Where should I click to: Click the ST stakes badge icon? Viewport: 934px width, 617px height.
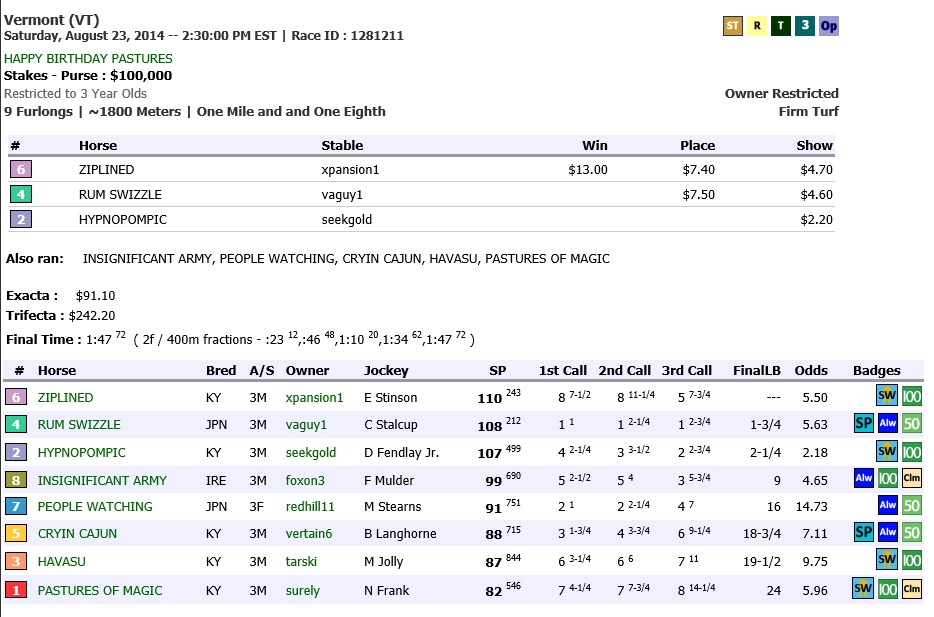point(733,26)
